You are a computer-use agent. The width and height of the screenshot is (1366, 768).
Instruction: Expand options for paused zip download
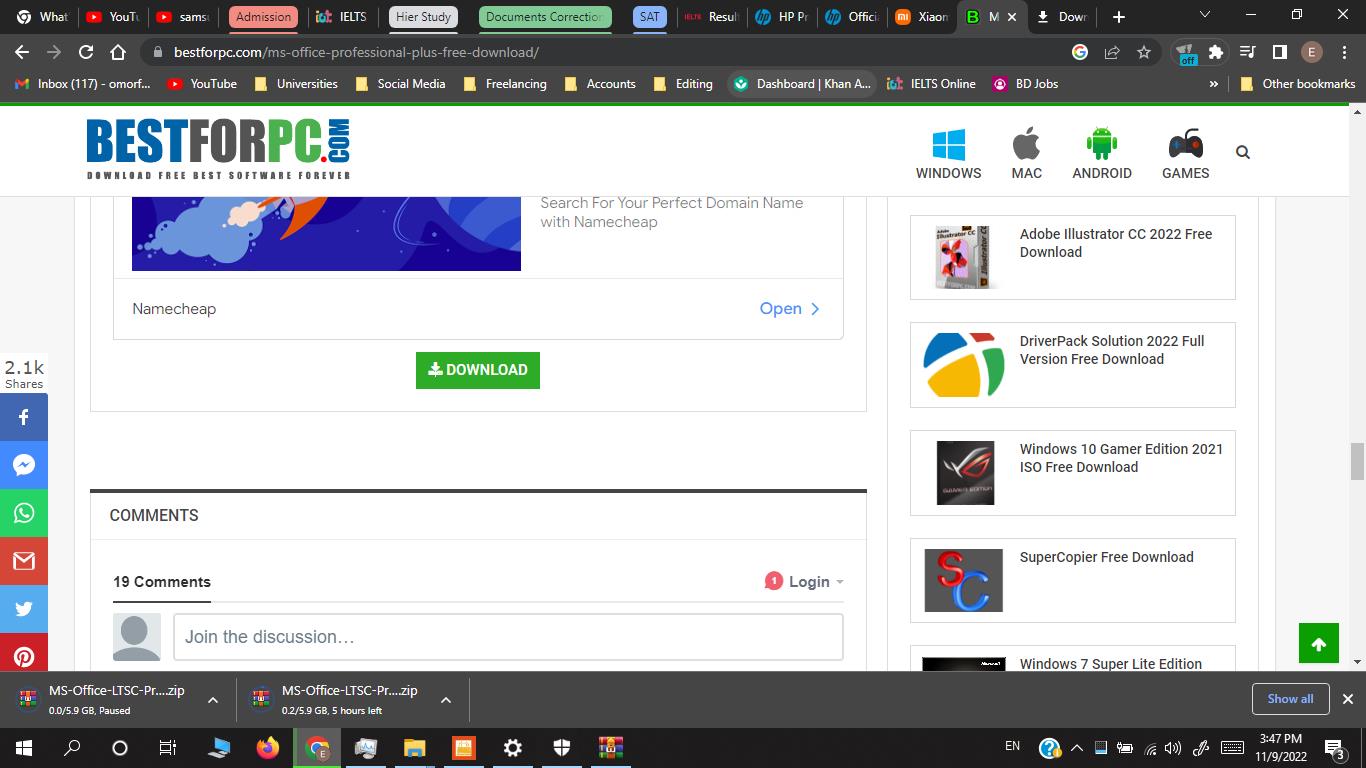213,700
